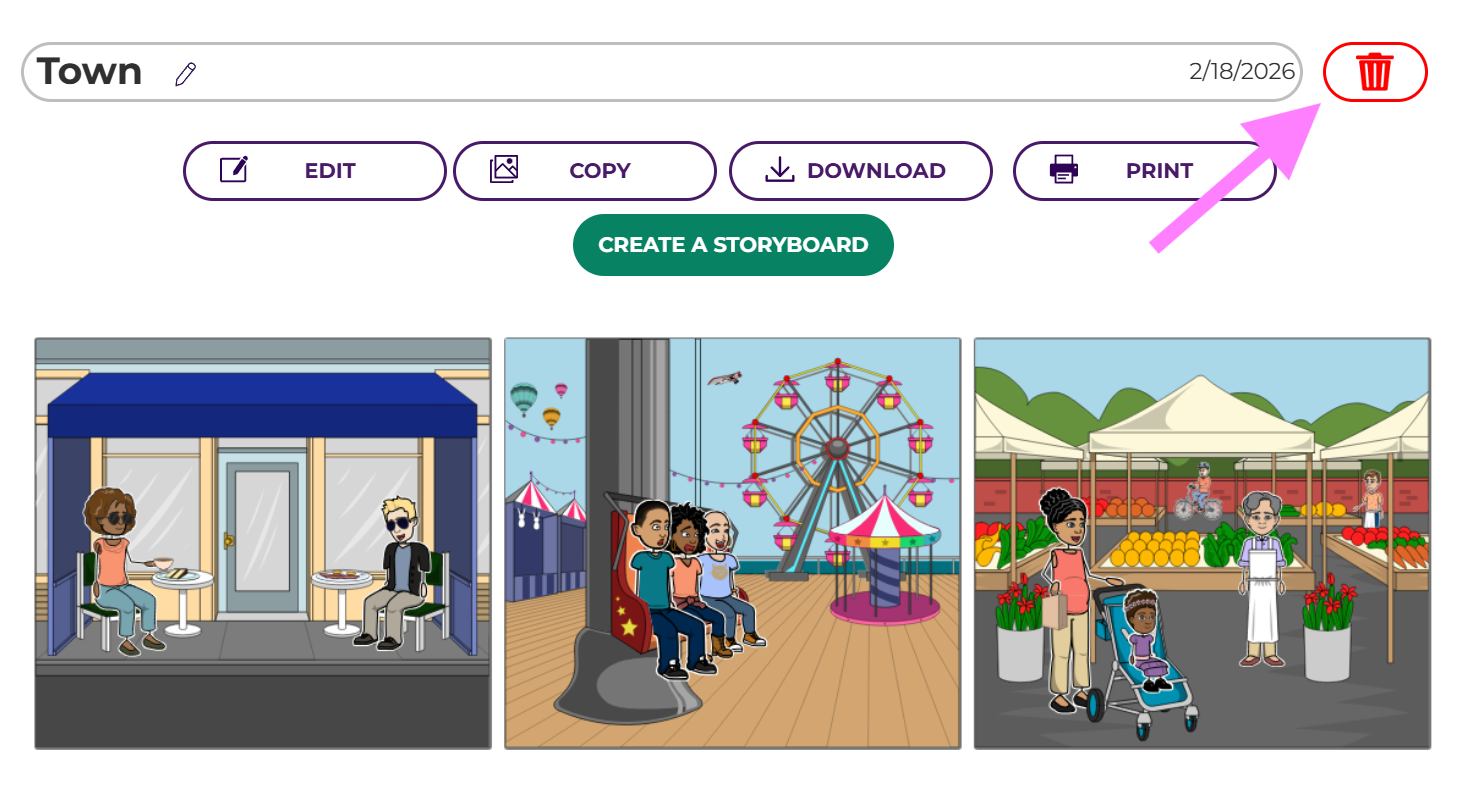Click the red trash delete icon
The width and height of the screenshot is (1467, 786).
pos(1374,72)
